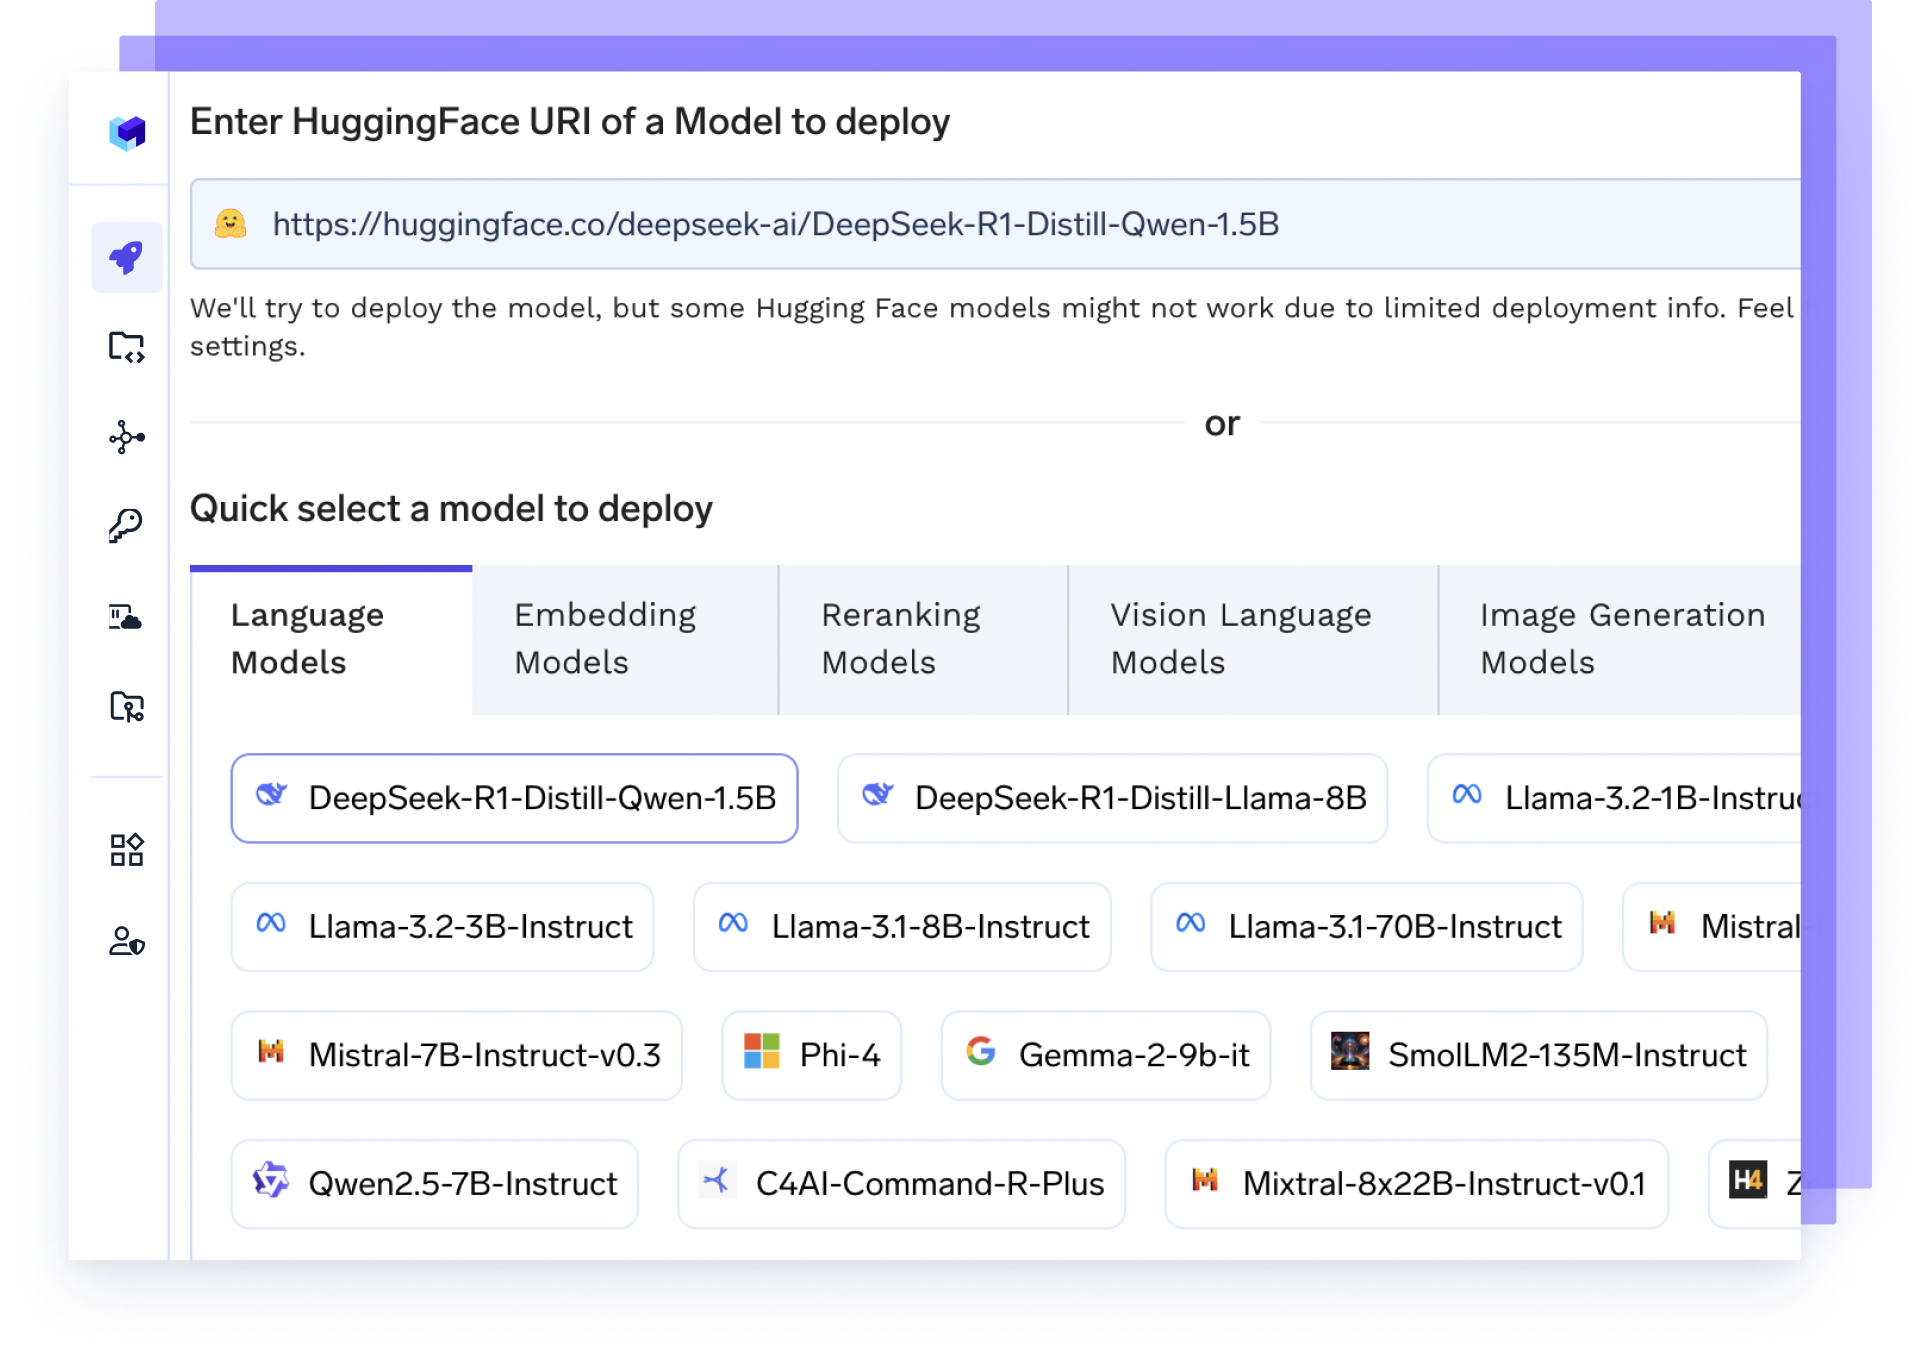Click the Mistral logo on Mixtral-8x22B chip

pos(1205,1180)
